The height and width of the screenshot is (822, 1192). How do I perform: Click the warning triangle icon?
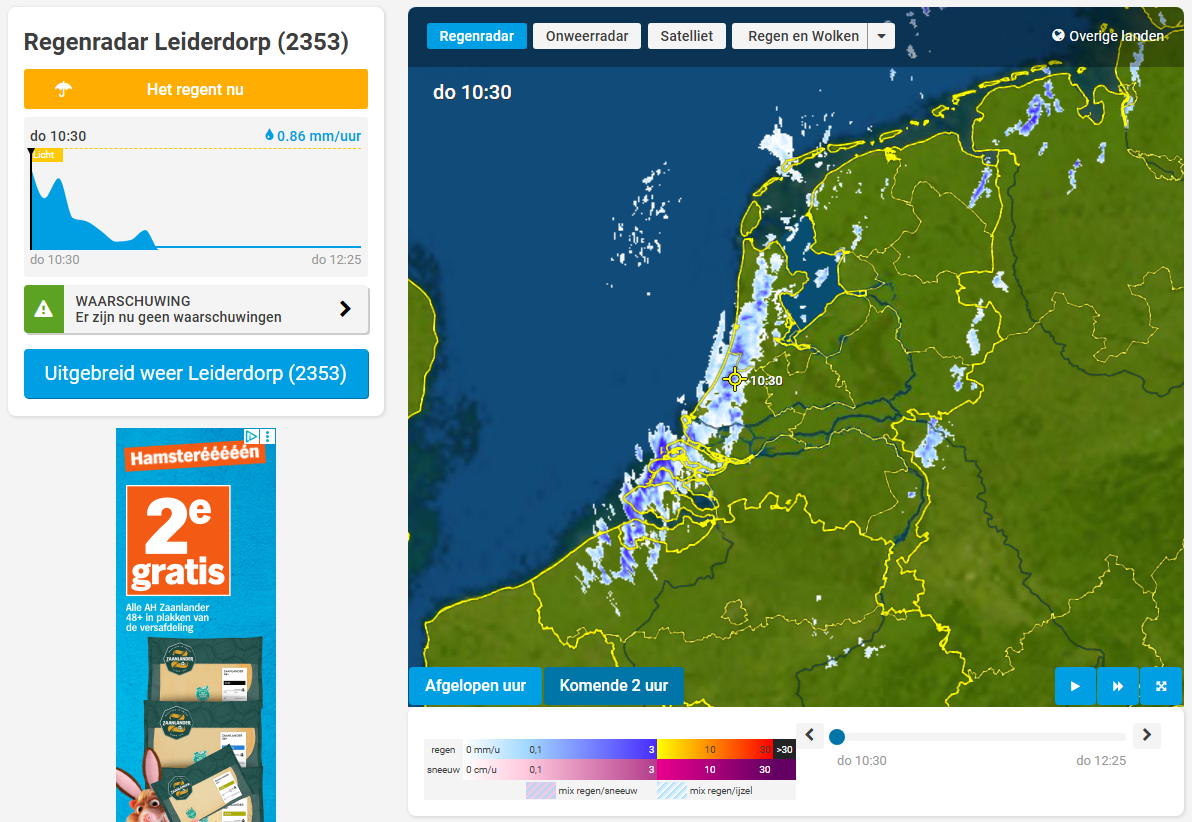click(x=44, y=309)
